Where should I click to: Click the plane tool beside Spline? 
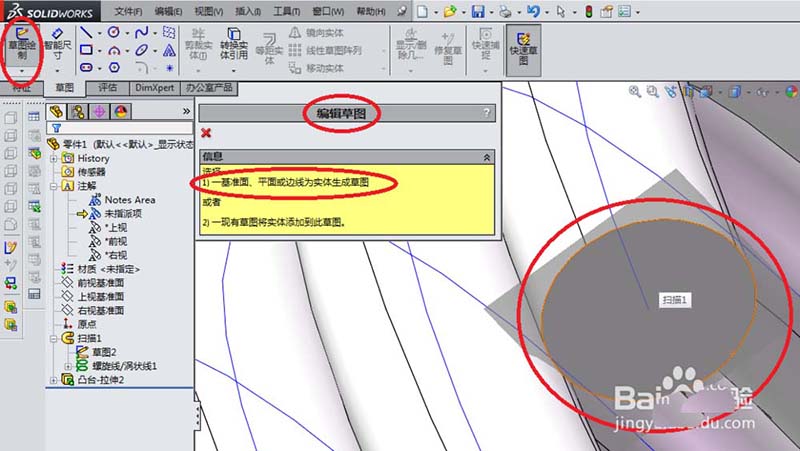(169, 33)
